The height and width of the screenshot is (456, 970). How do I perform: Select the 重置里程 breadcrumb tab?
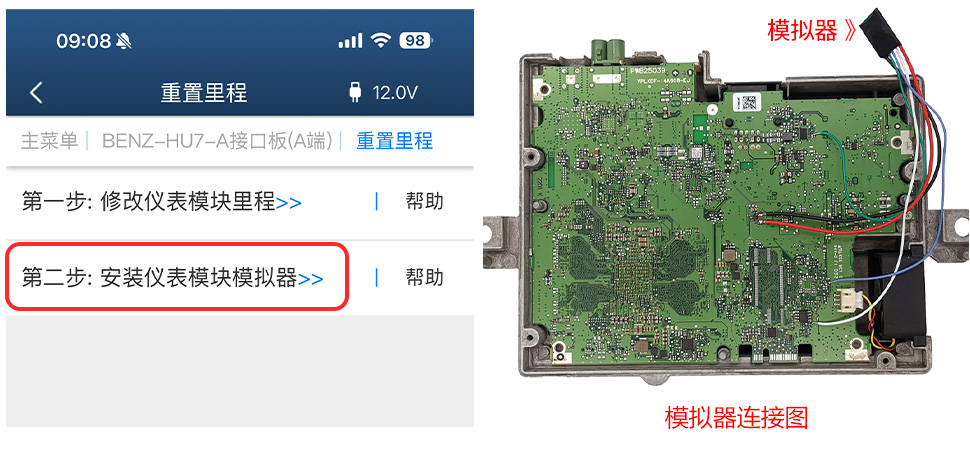click(394, 141)
